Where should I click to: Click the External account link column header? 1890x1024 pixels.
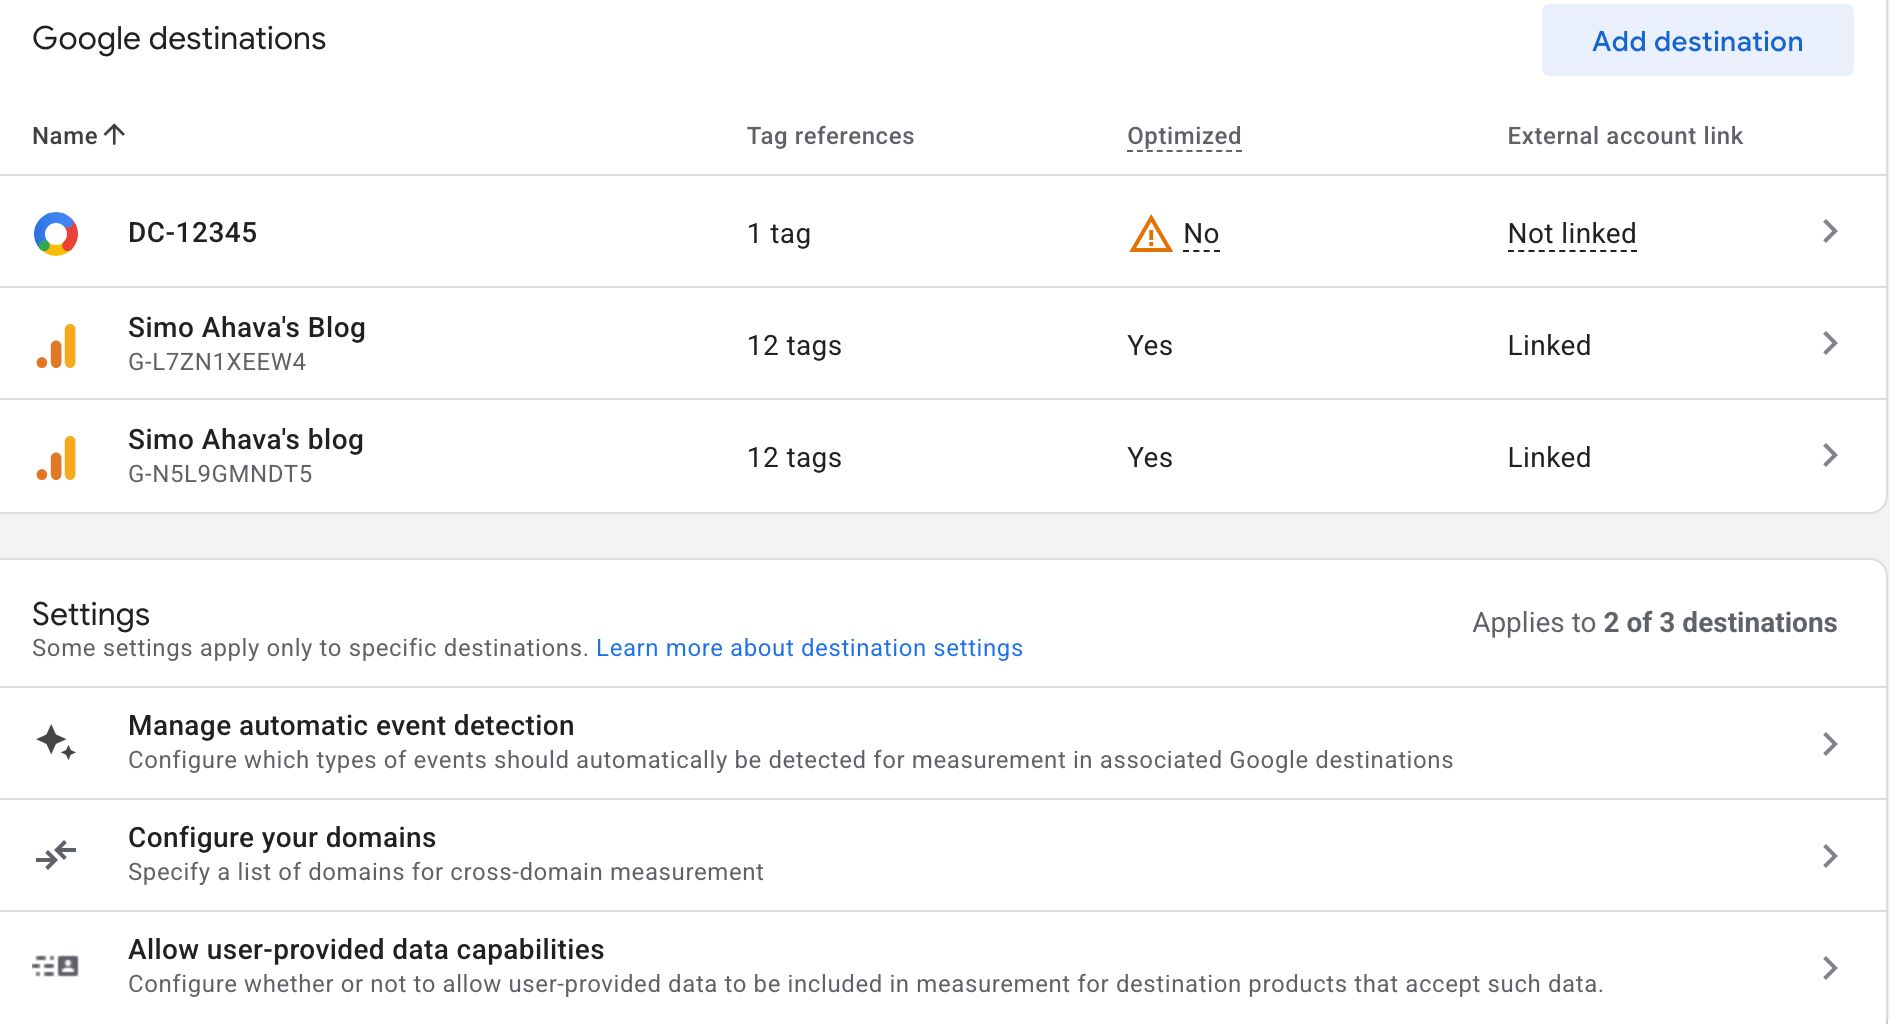click(x=1625, y=136)
